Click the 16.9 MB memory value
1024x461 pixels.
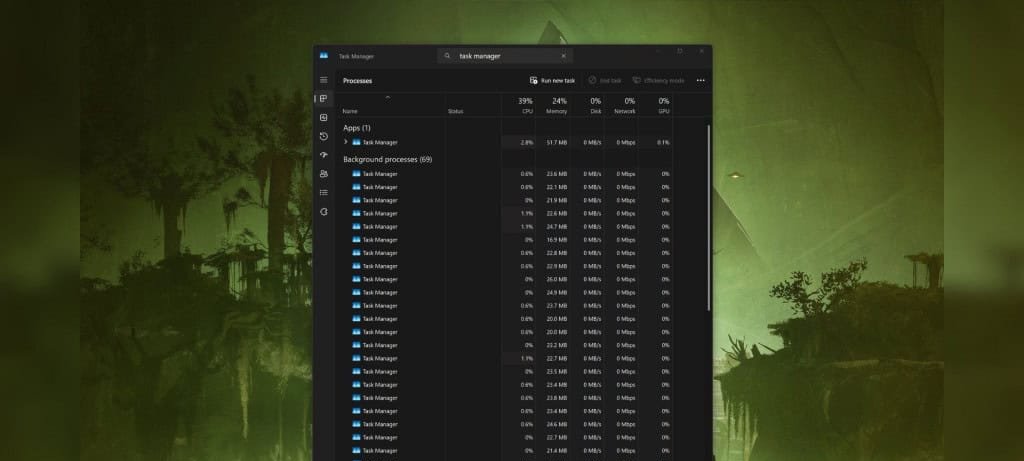[557, 240]
